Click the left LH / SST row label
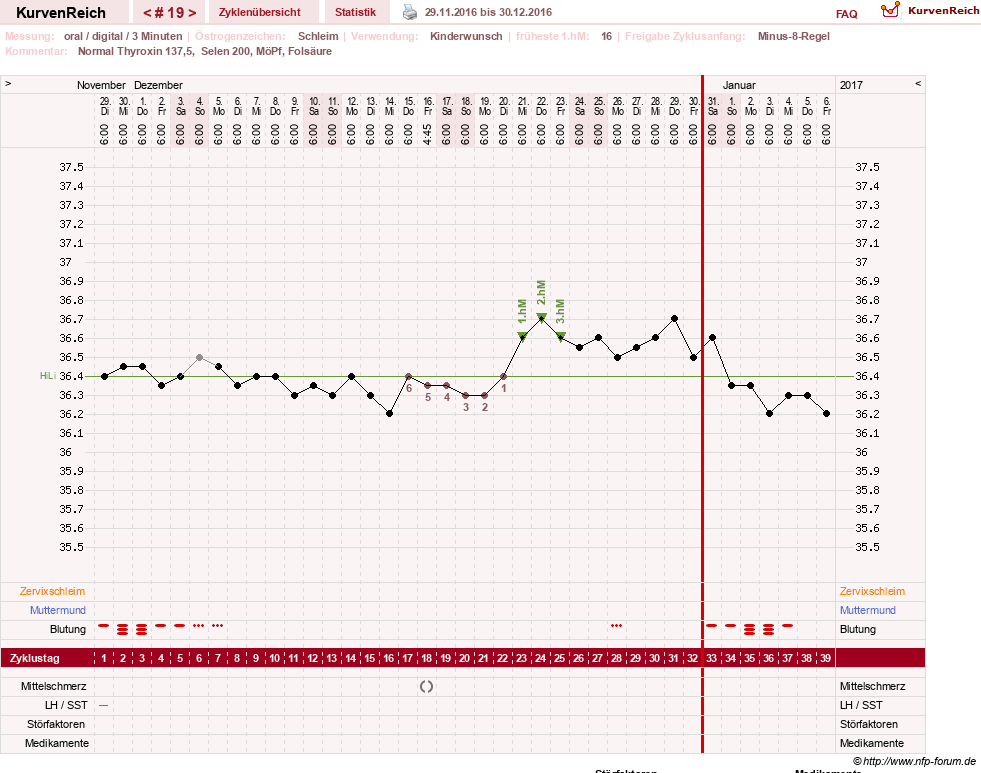Viewport: 981px width, 773px height. coord(66,705)
